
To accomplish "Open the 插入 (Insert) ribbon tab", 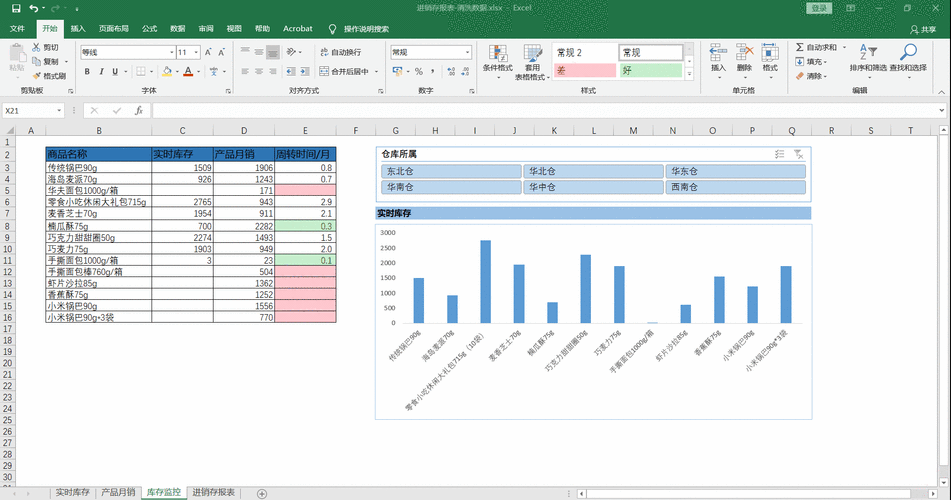I will [x=78, y=29].
